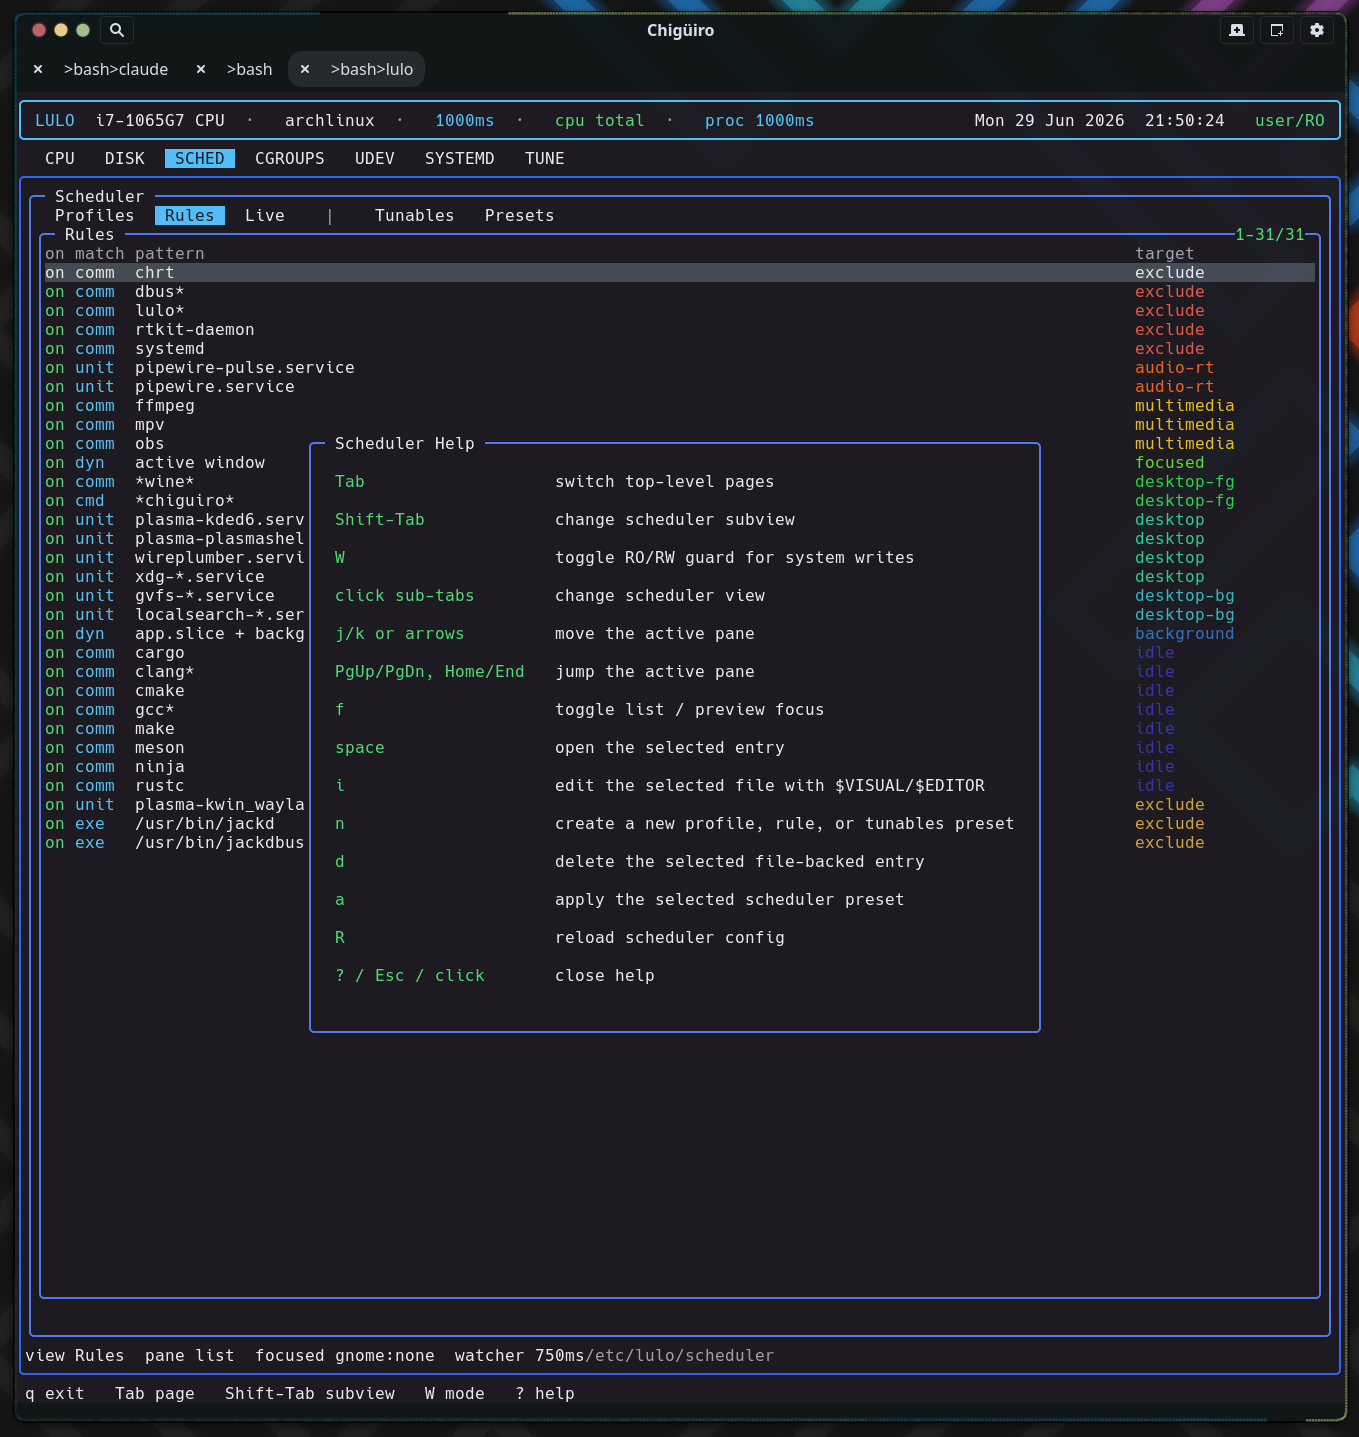Open the Presets sub-tab

tap(520, 215)
